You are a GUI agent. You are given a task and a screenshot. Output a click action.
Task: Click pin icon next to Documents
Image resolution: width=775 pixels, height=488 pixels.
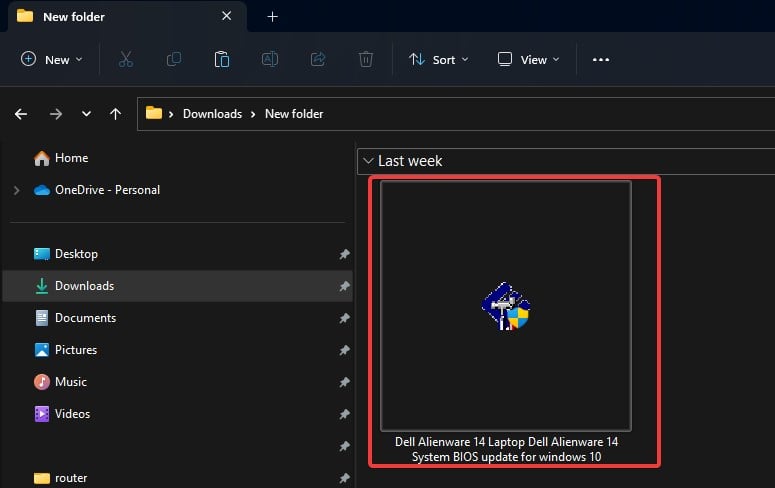click(344, 318)
